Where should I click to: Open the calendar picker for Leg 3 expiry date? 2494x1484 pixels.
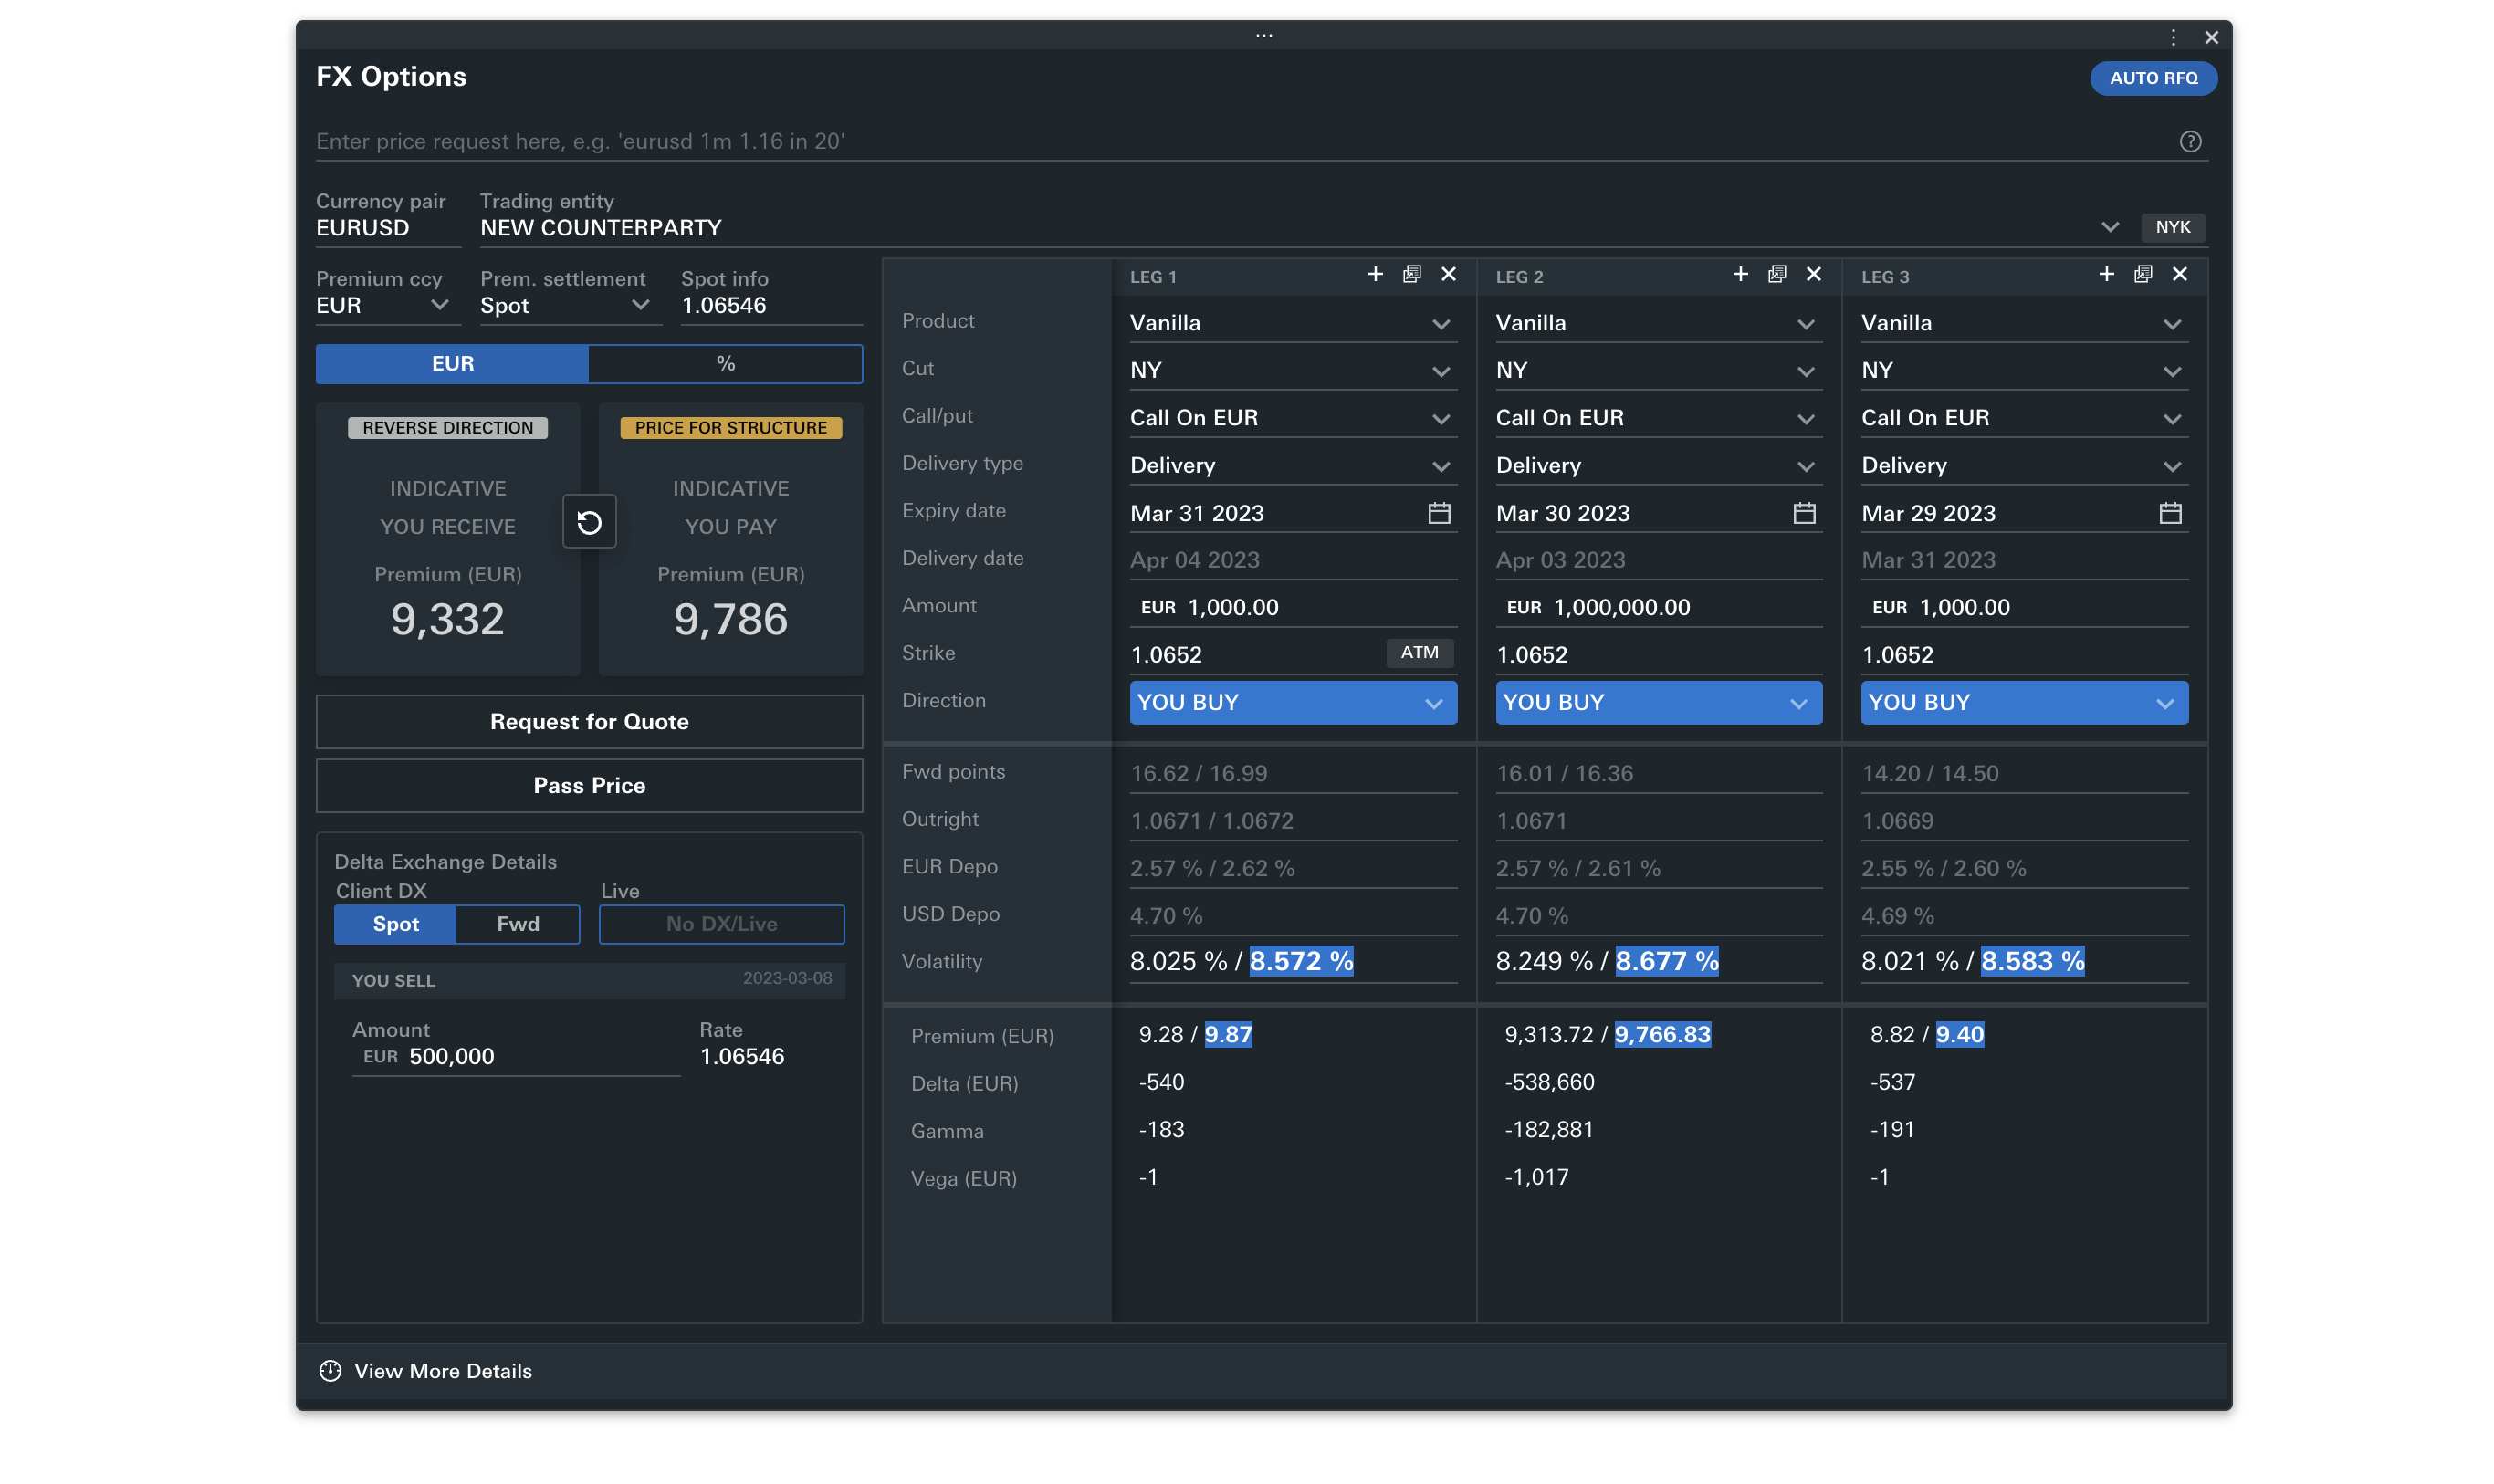pos(2170,513)
